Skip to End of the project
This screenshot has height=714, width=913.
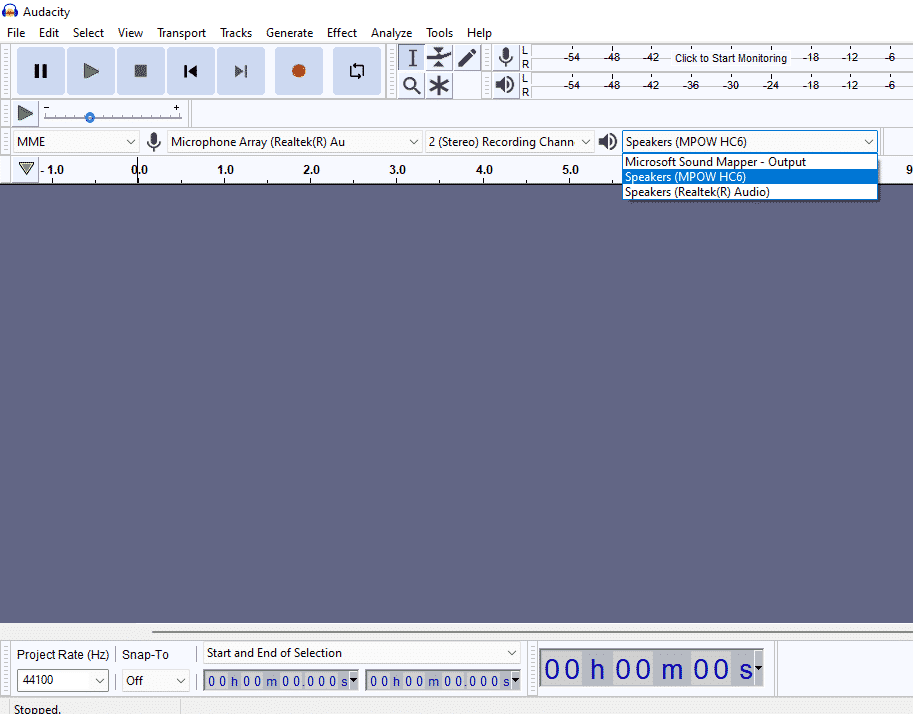pyautogui.click(x=241, y=71)
